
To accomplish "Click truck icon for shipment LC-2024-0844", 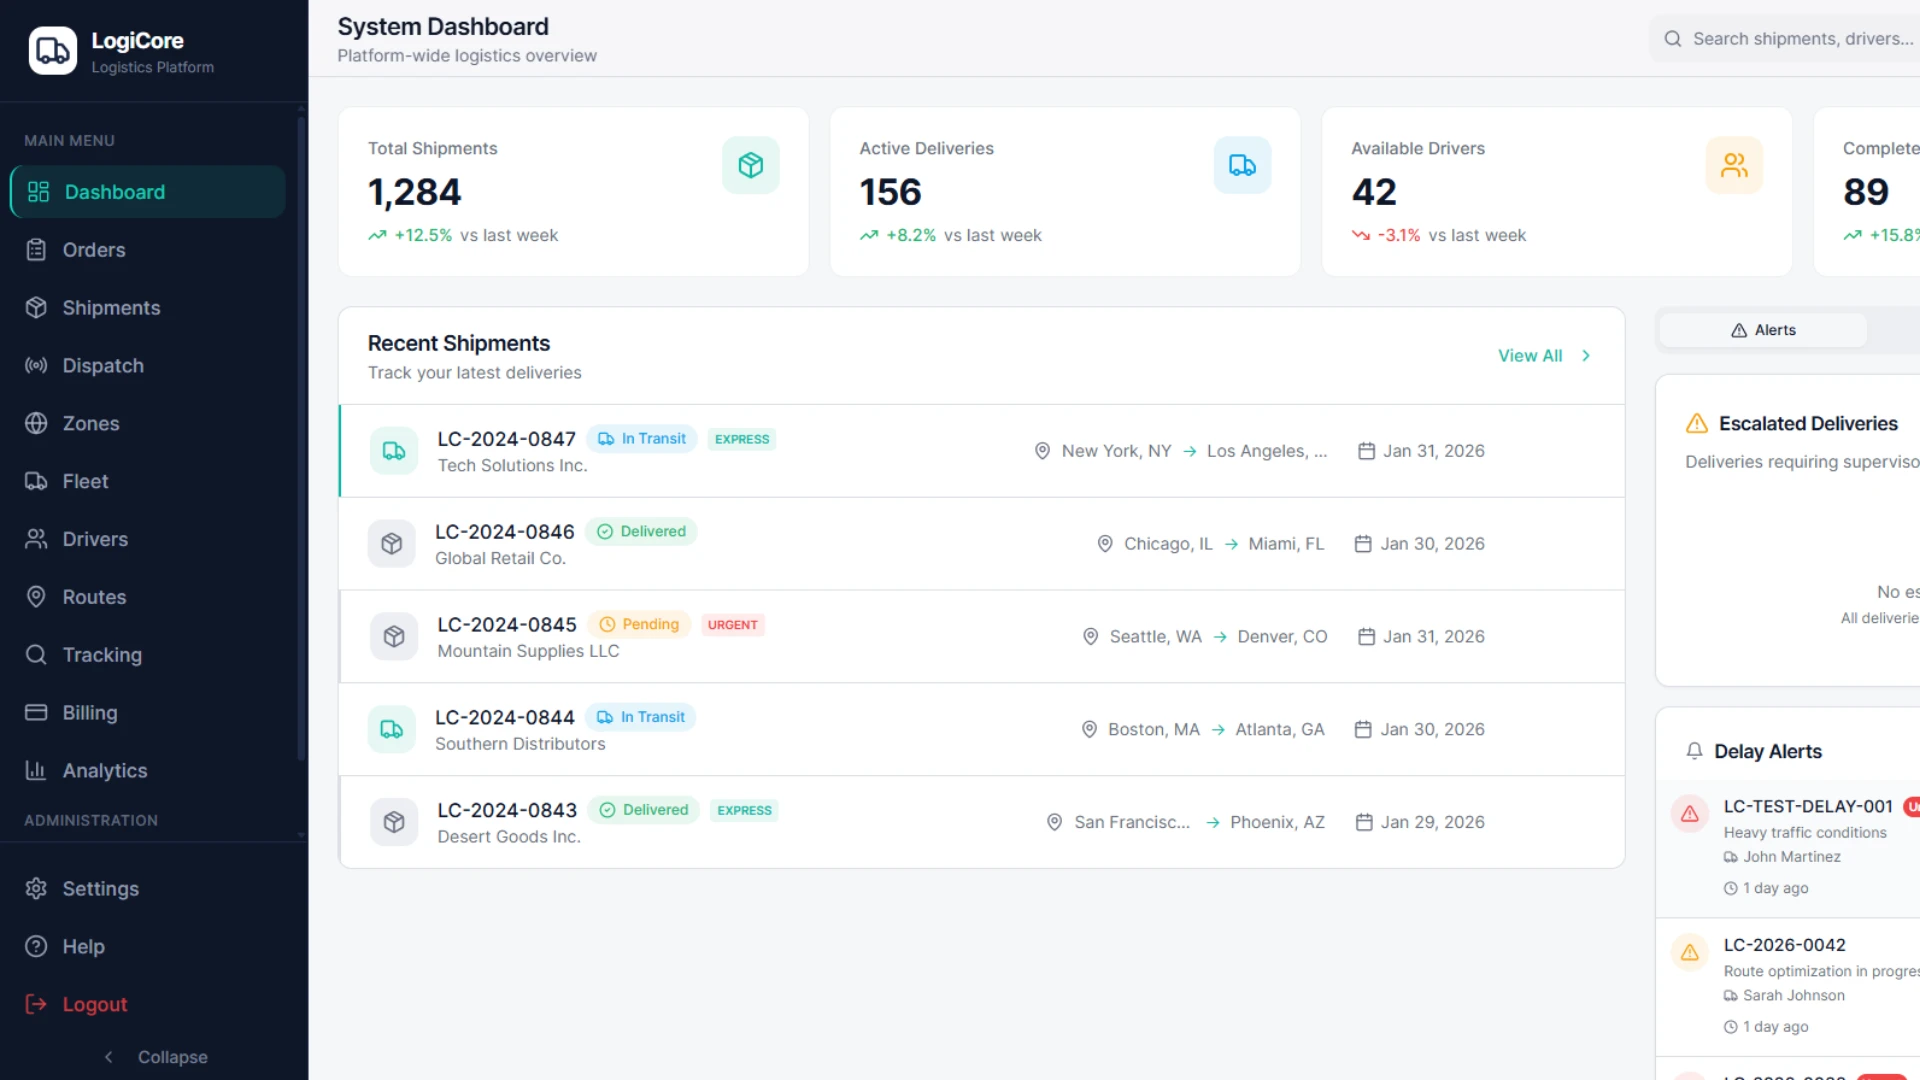I will [x=392, y=730].
